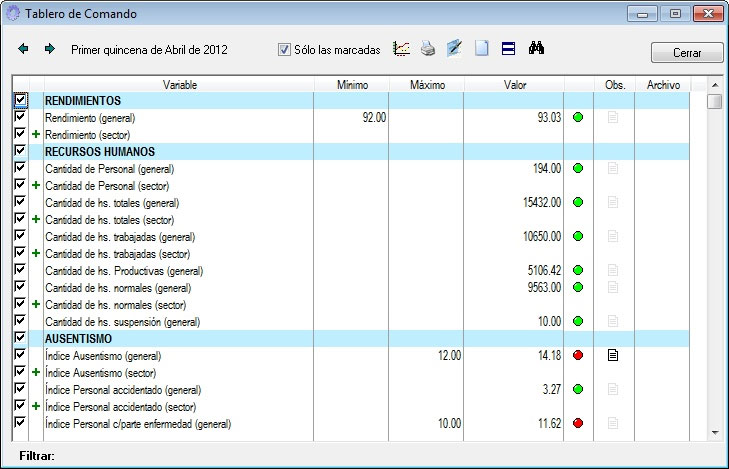Screen dimensions: 729x469
Task: Click the printer icon in toolbar
Action: tap(428, 49)
